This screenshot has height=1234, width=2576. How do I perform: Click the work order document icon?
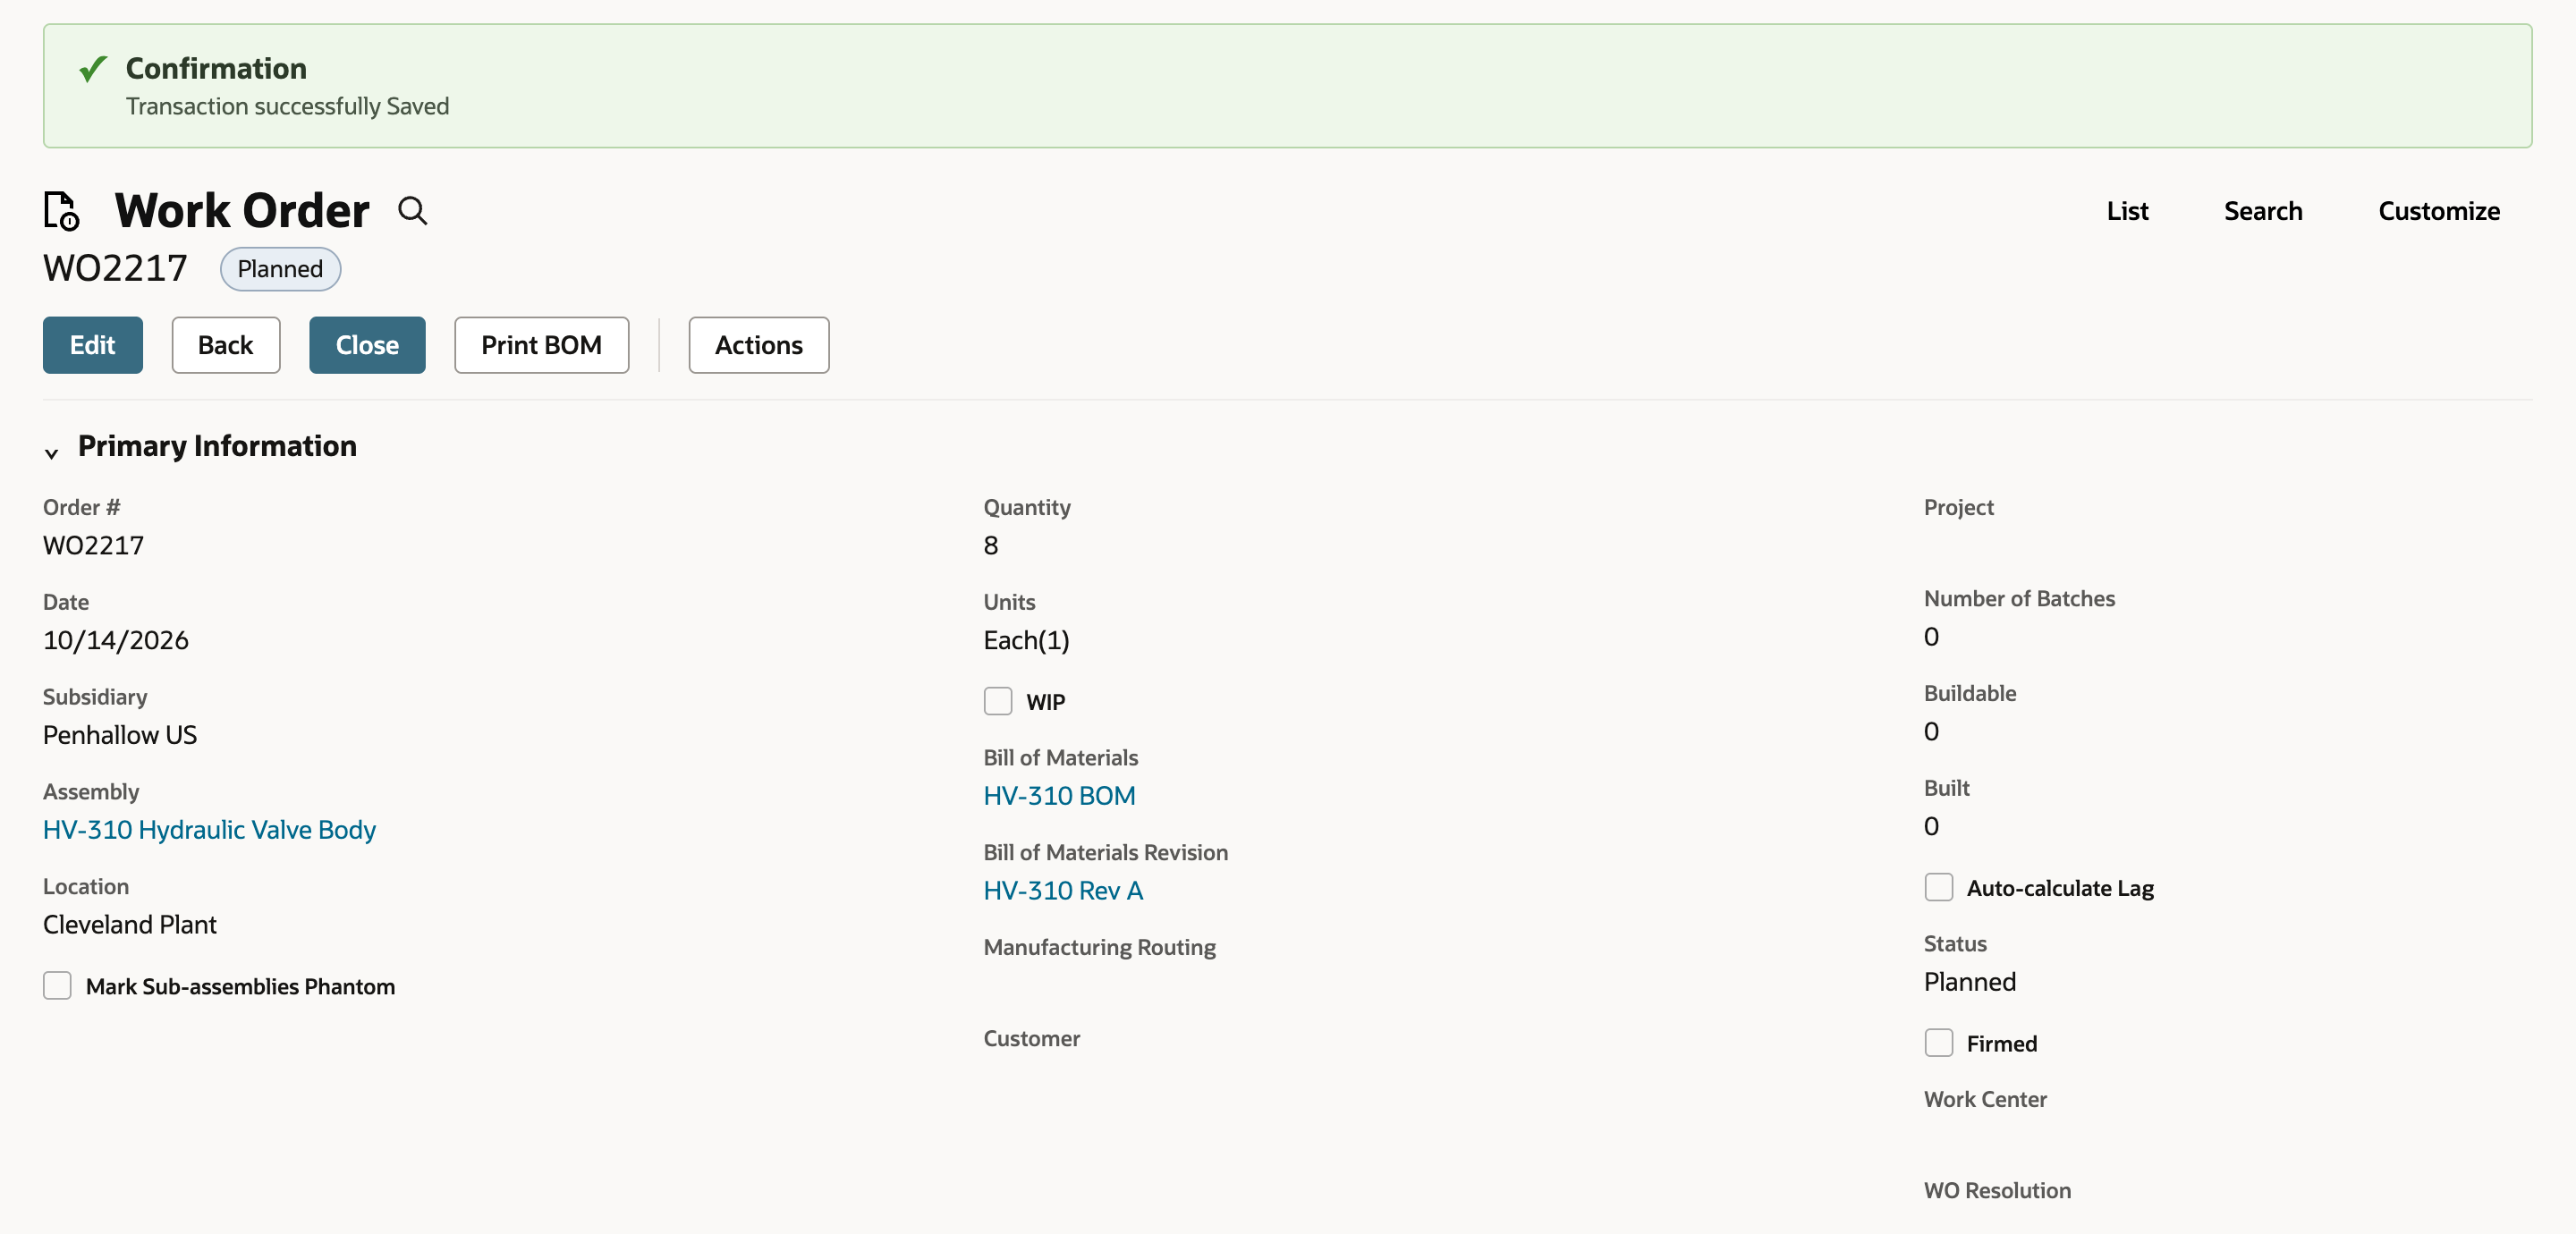point(61,211)
